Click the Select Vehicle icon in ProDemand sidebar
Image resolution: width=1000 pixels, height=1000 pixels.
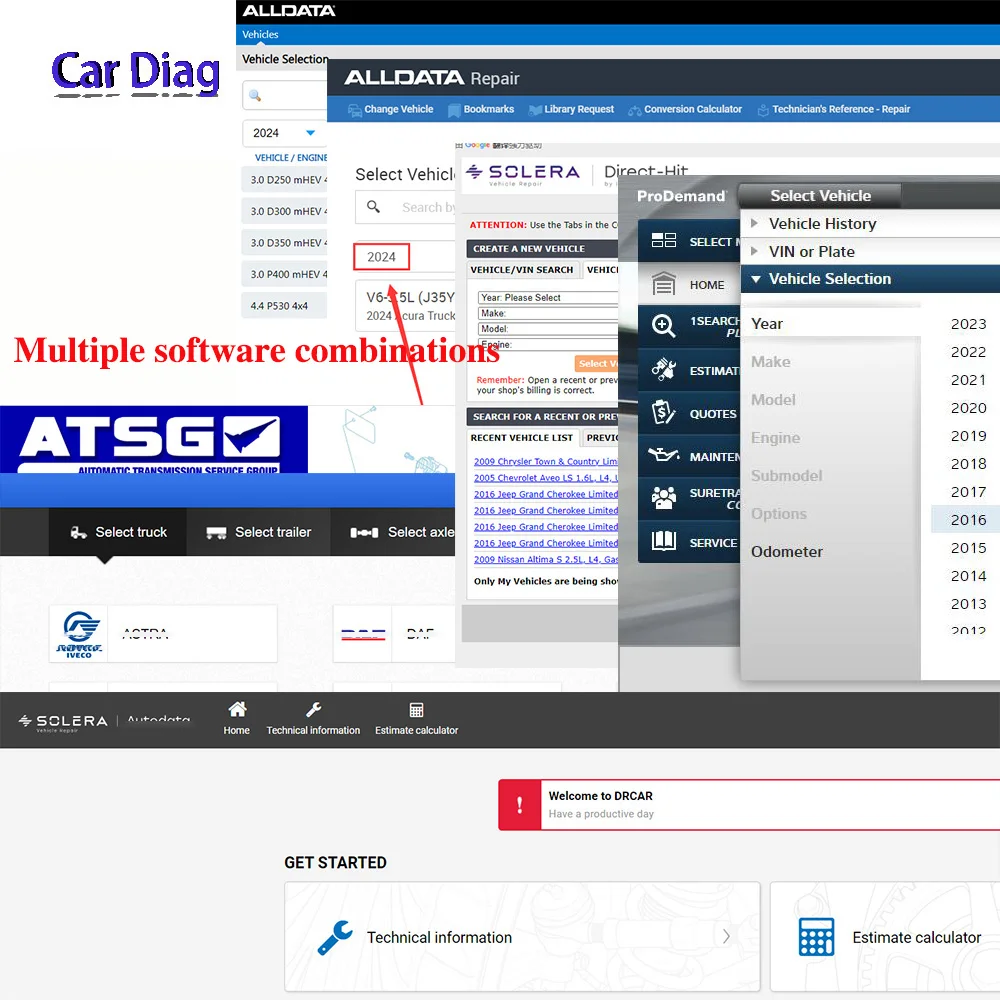tap(664, 240)
